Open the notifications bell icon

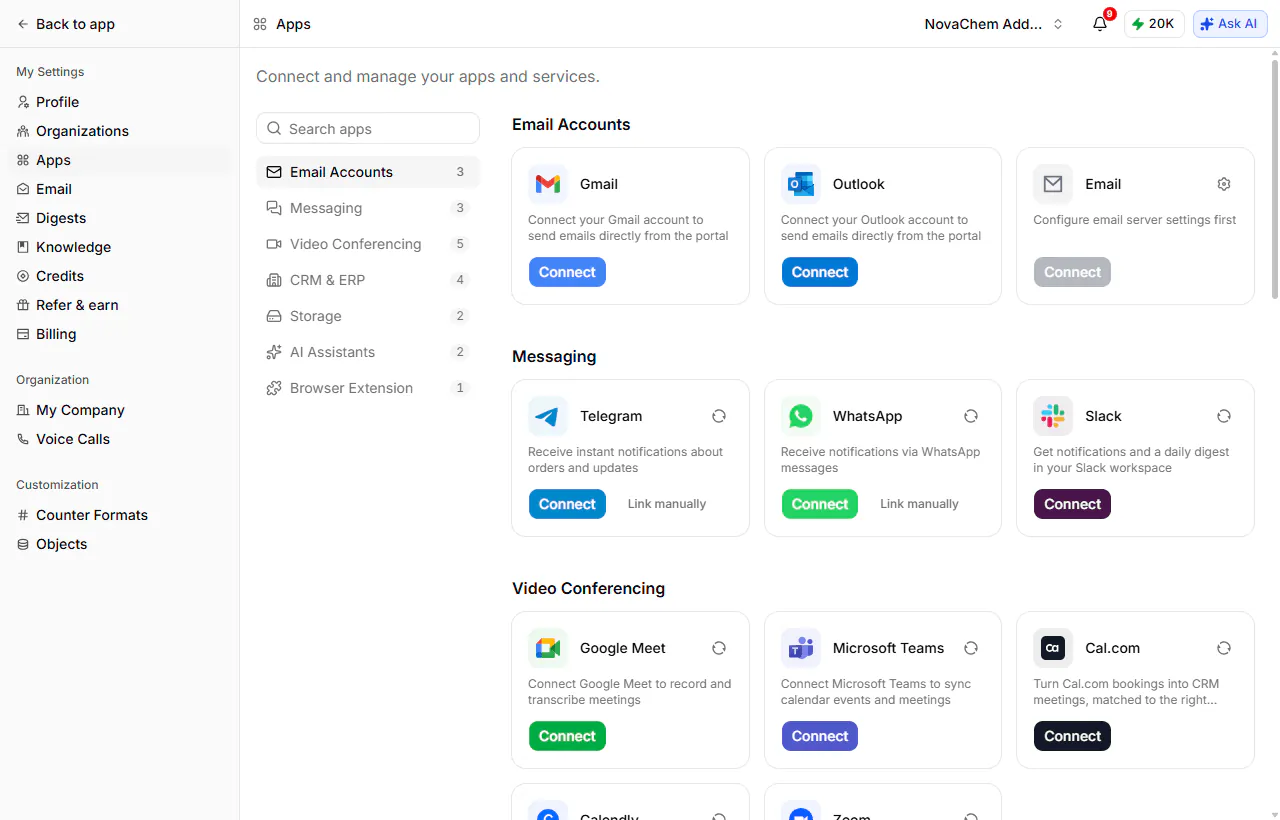coord(1100,24)
